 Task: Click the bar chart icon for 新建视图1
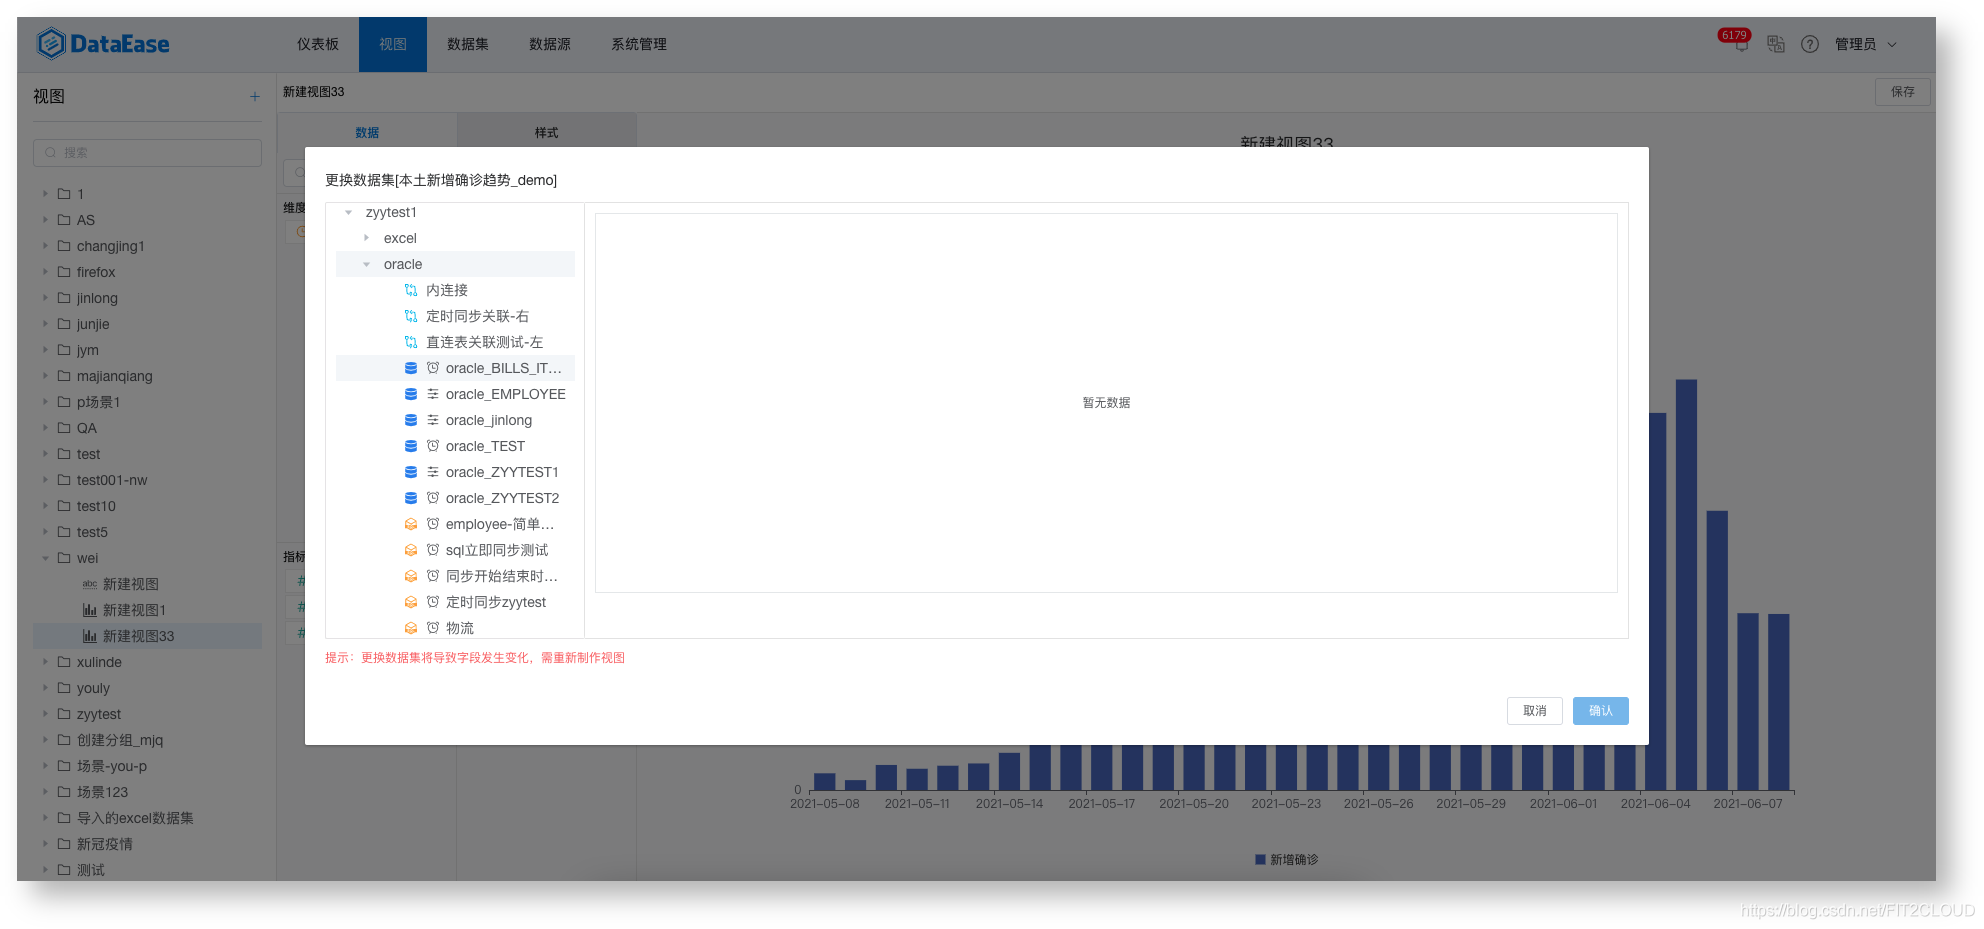click(x=90, y=610)
